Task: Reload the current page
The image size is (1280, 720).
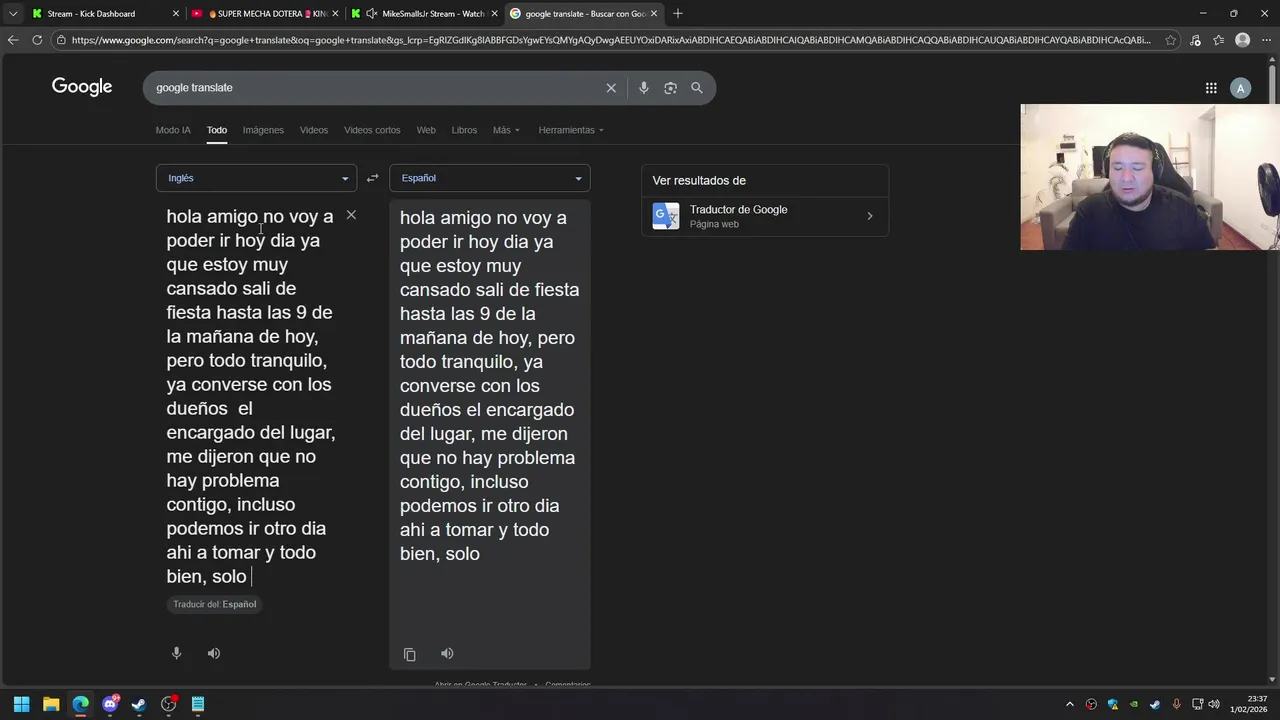Action: click(x=37, y=40)
